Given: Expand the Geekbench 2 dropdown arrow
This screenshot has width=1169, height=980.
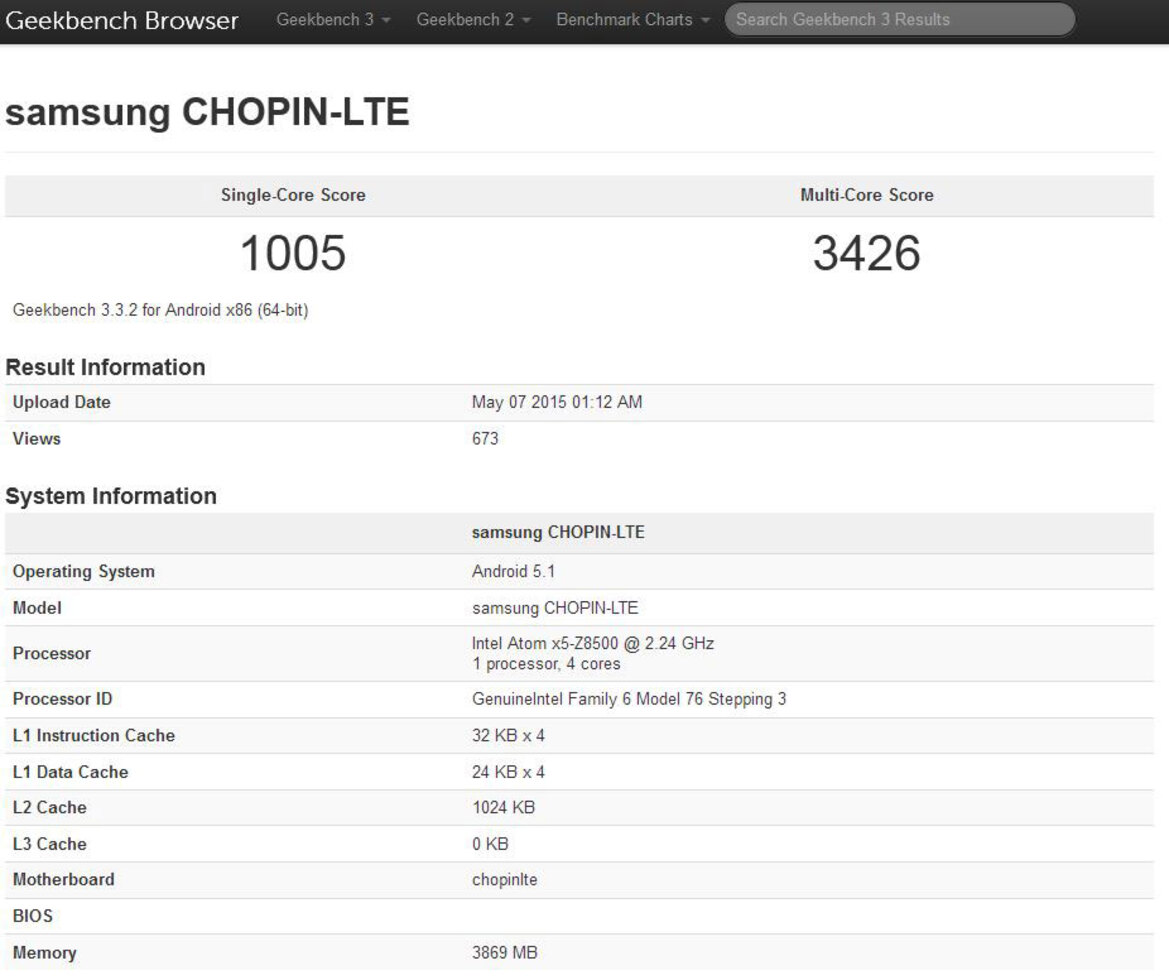Looking at the screenshot, I should [x=526, y=21].
